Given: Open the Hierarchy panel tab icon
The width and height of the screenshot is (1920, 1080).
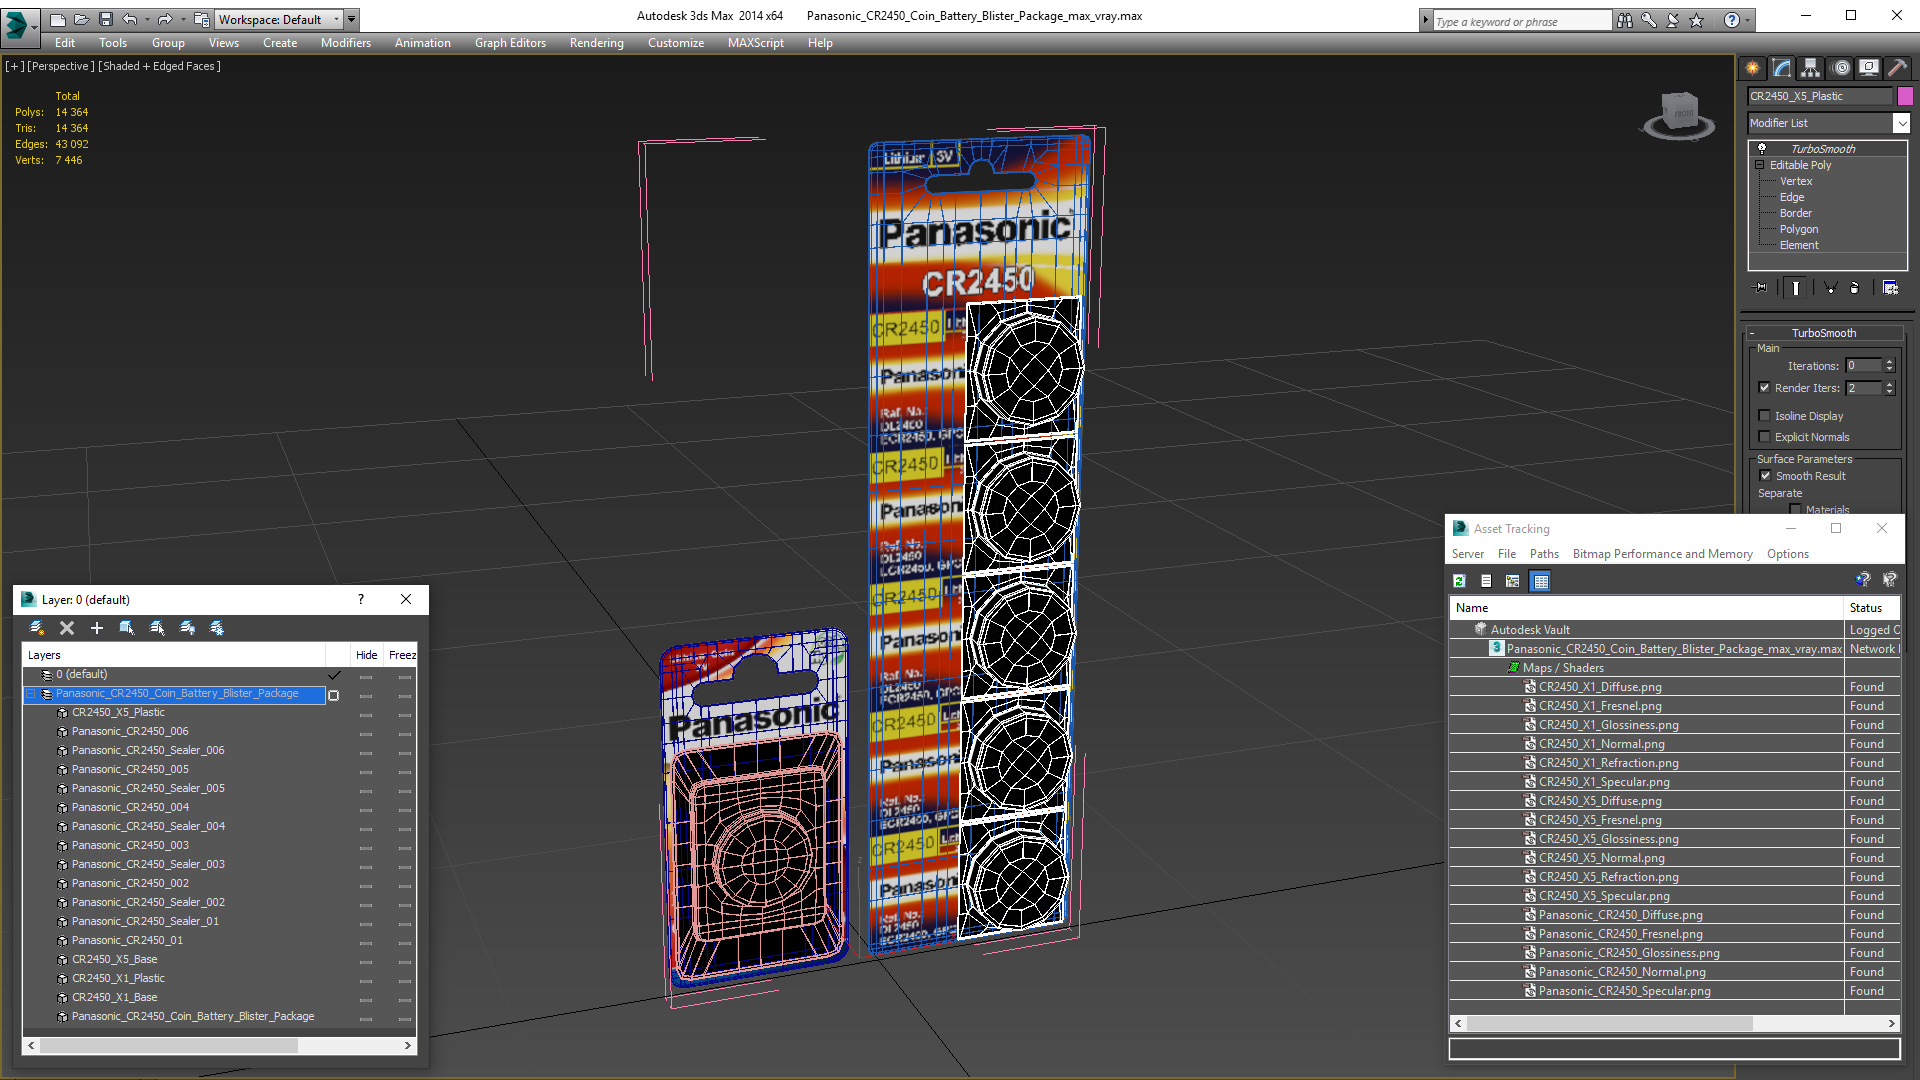Looking at the screenshot, I should pyautogui.click(x=1811, y=68).
